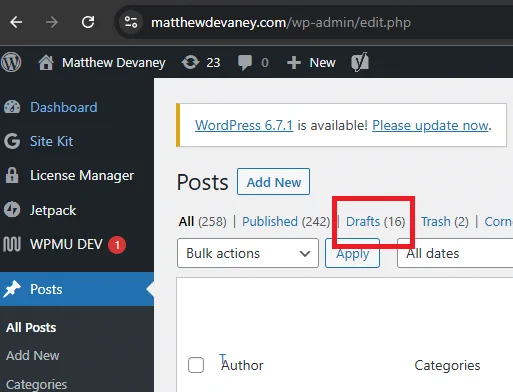Click the Categories column header
Screen dimensions: 513x392
pos(447,365)
